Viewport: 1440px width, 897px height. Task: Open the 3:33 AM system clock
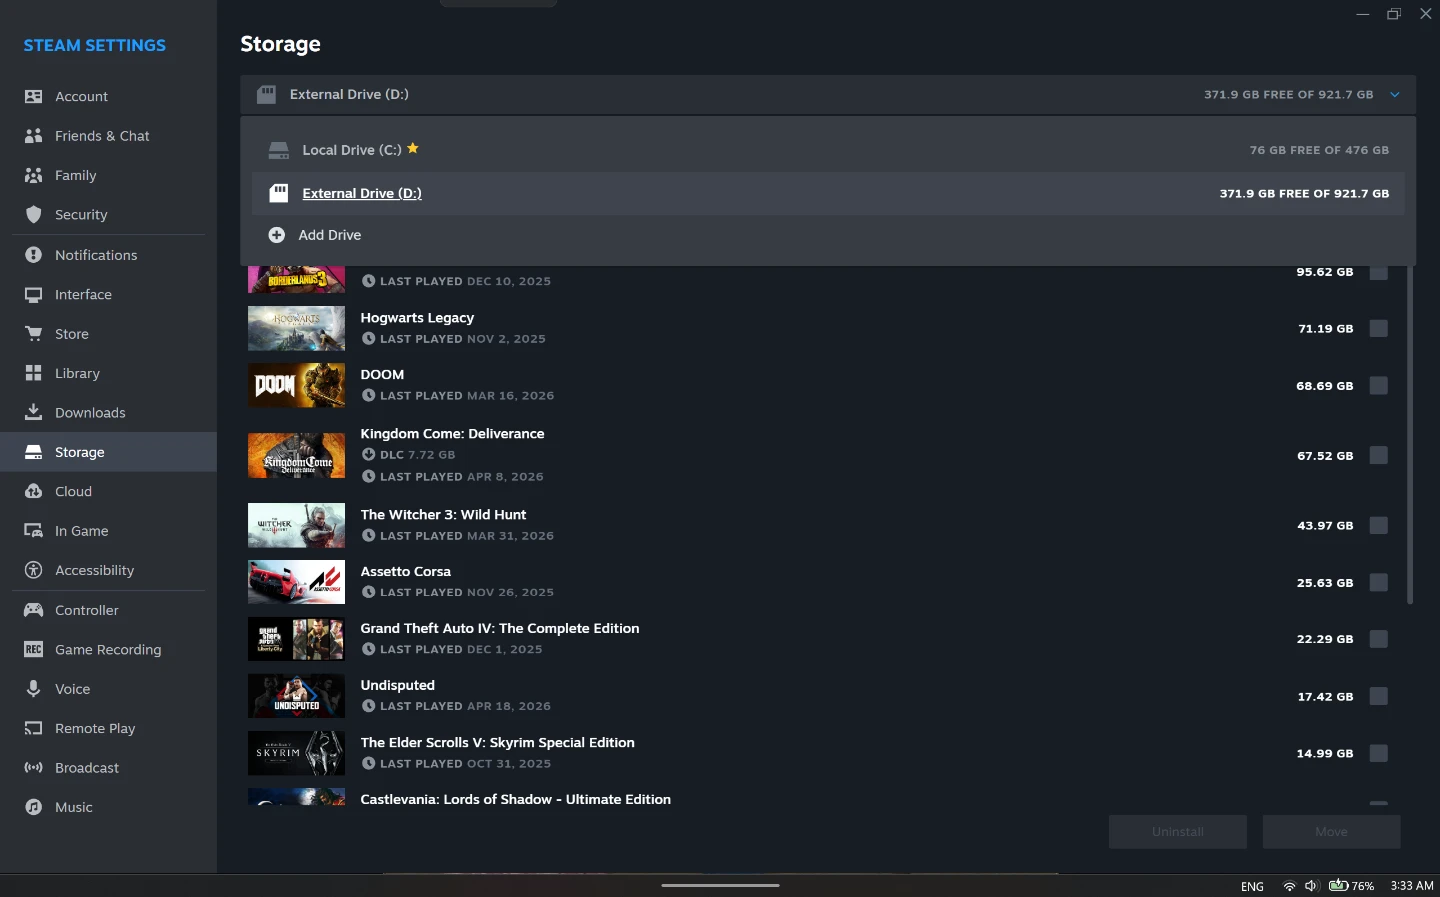click(x=1412, y=886)
